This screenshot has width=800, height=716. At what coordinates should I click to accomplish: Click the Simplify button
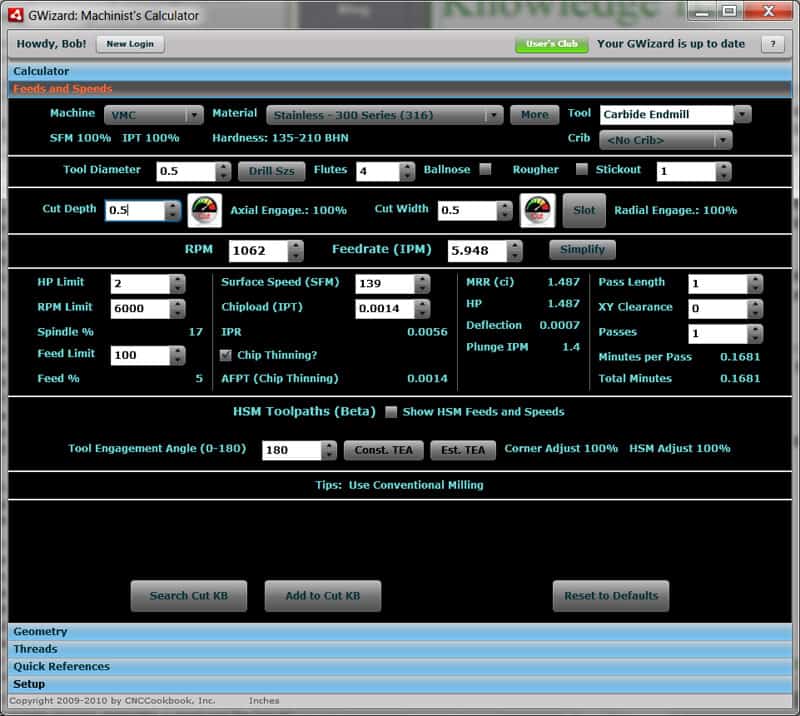(582, 249)
